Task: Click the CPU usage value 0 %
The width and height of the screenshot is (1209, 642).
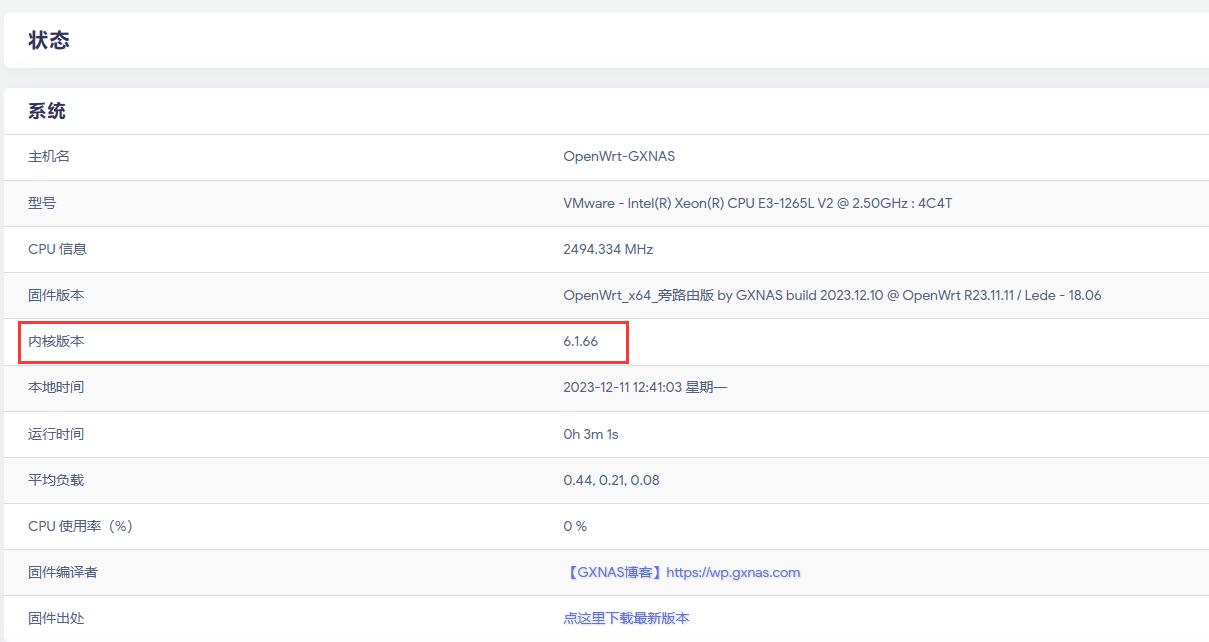Action: click(x=575, y=526)
